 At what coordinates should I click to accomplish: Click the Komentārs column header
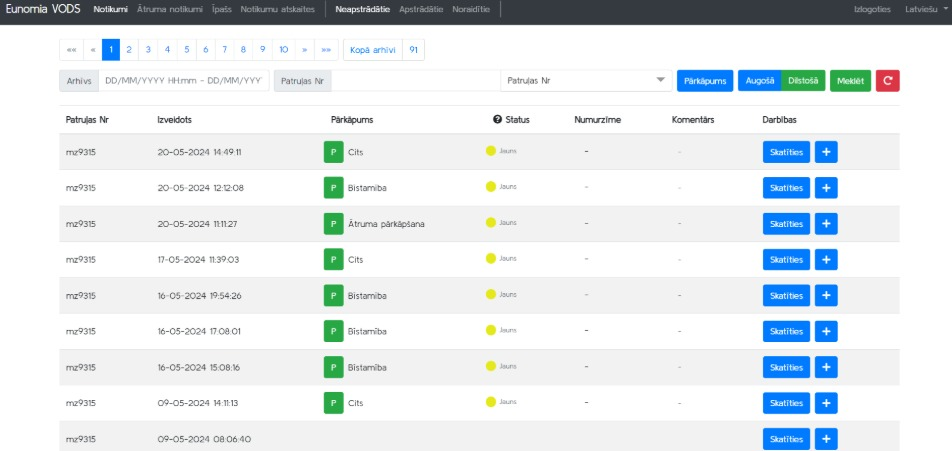point(693,120)
